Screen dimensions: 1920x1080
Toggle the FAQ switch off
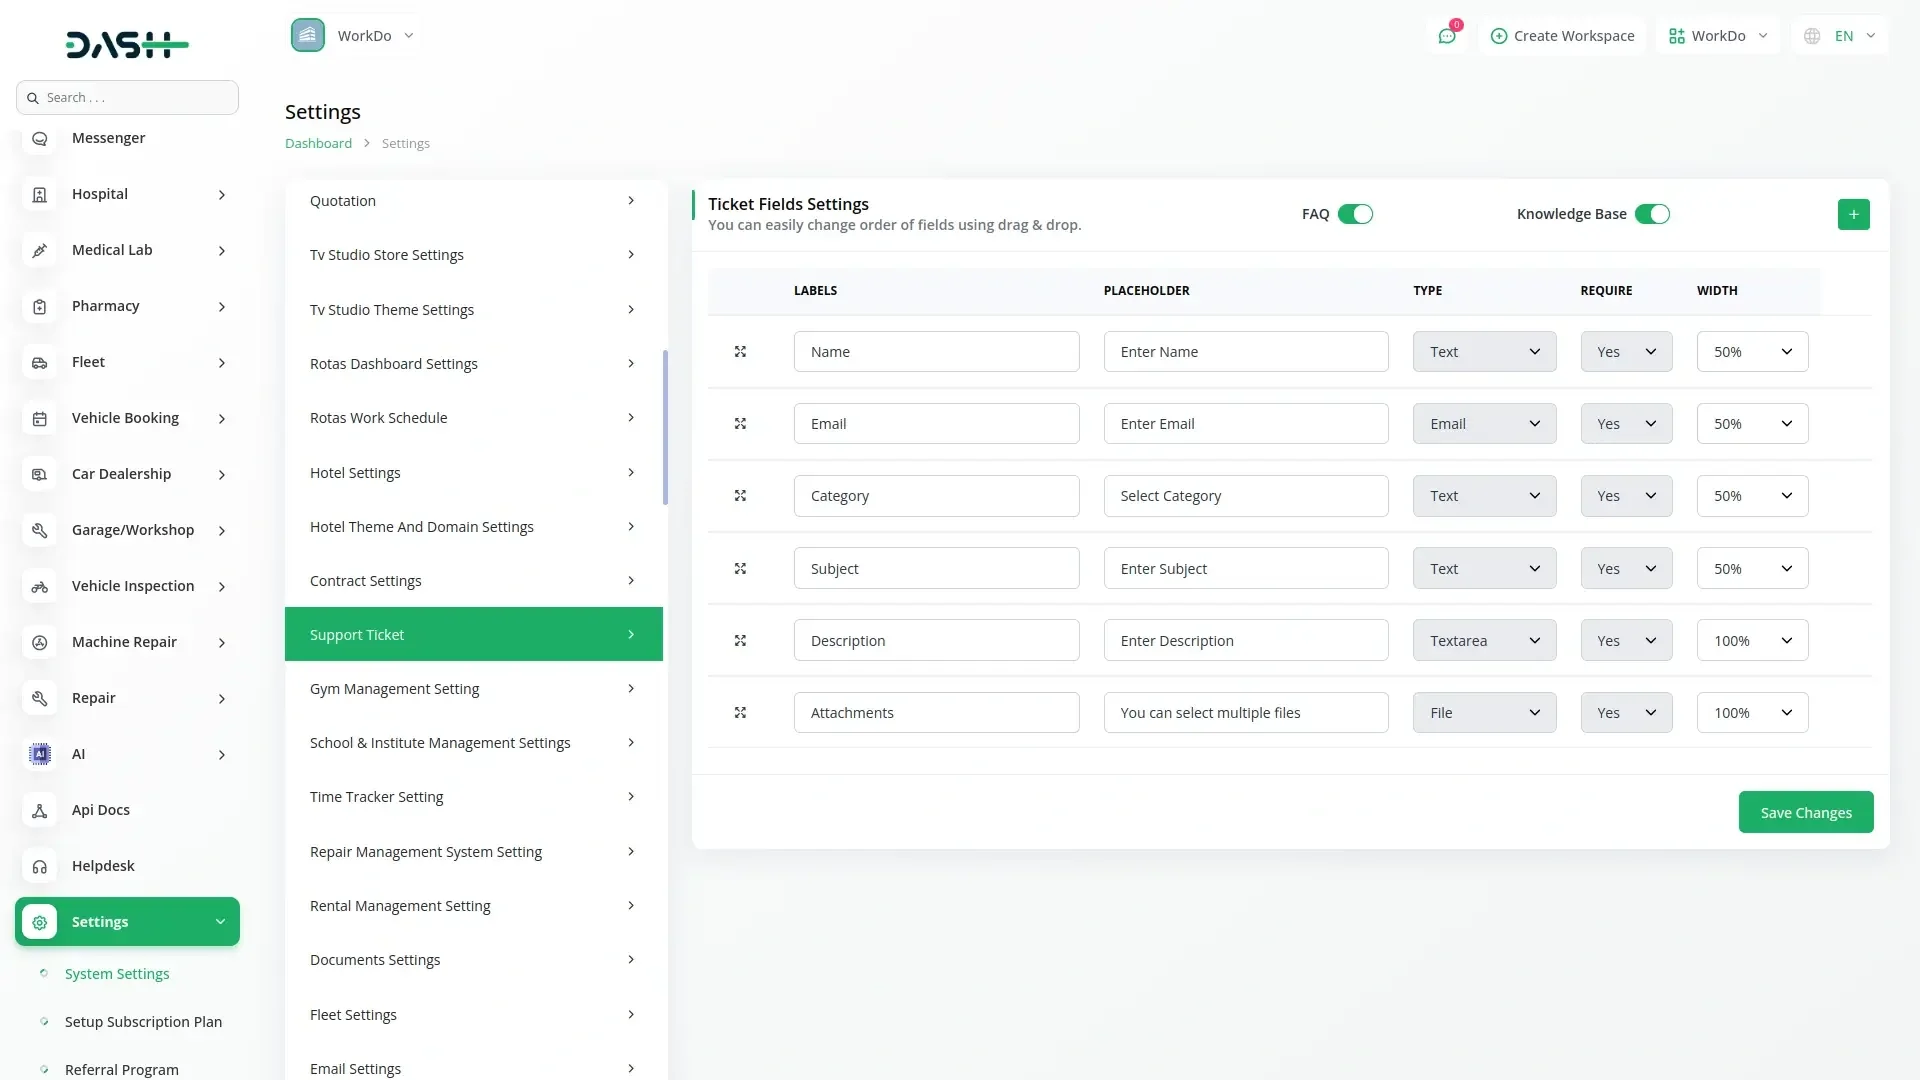coord(1355,214)
